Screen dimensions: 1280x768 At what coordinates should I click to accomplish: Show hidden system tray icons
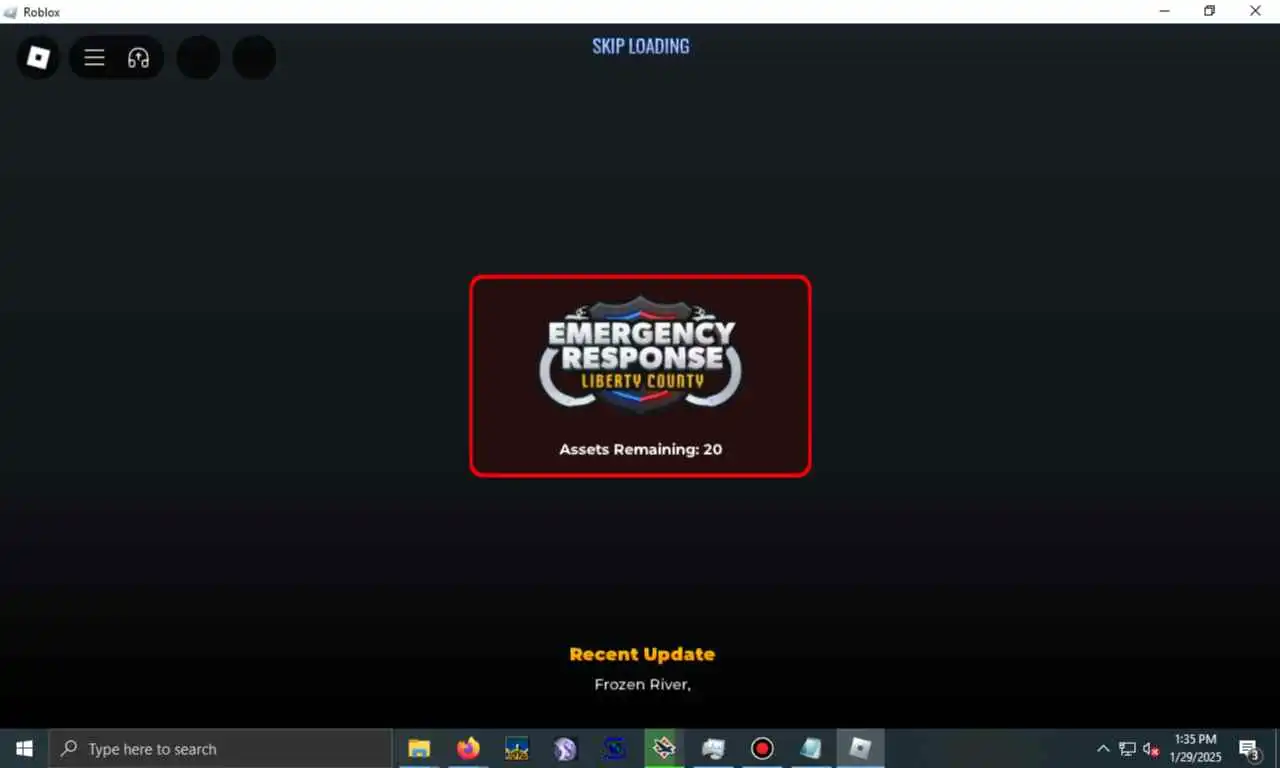1103,748
